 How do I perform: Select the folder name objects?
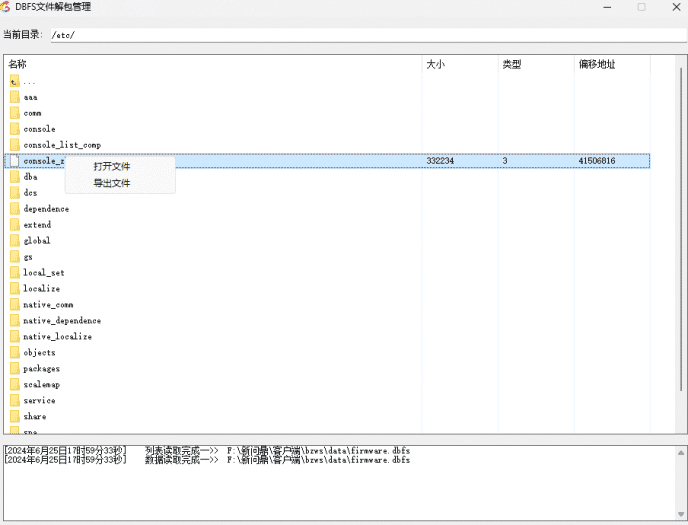point(39,353)
